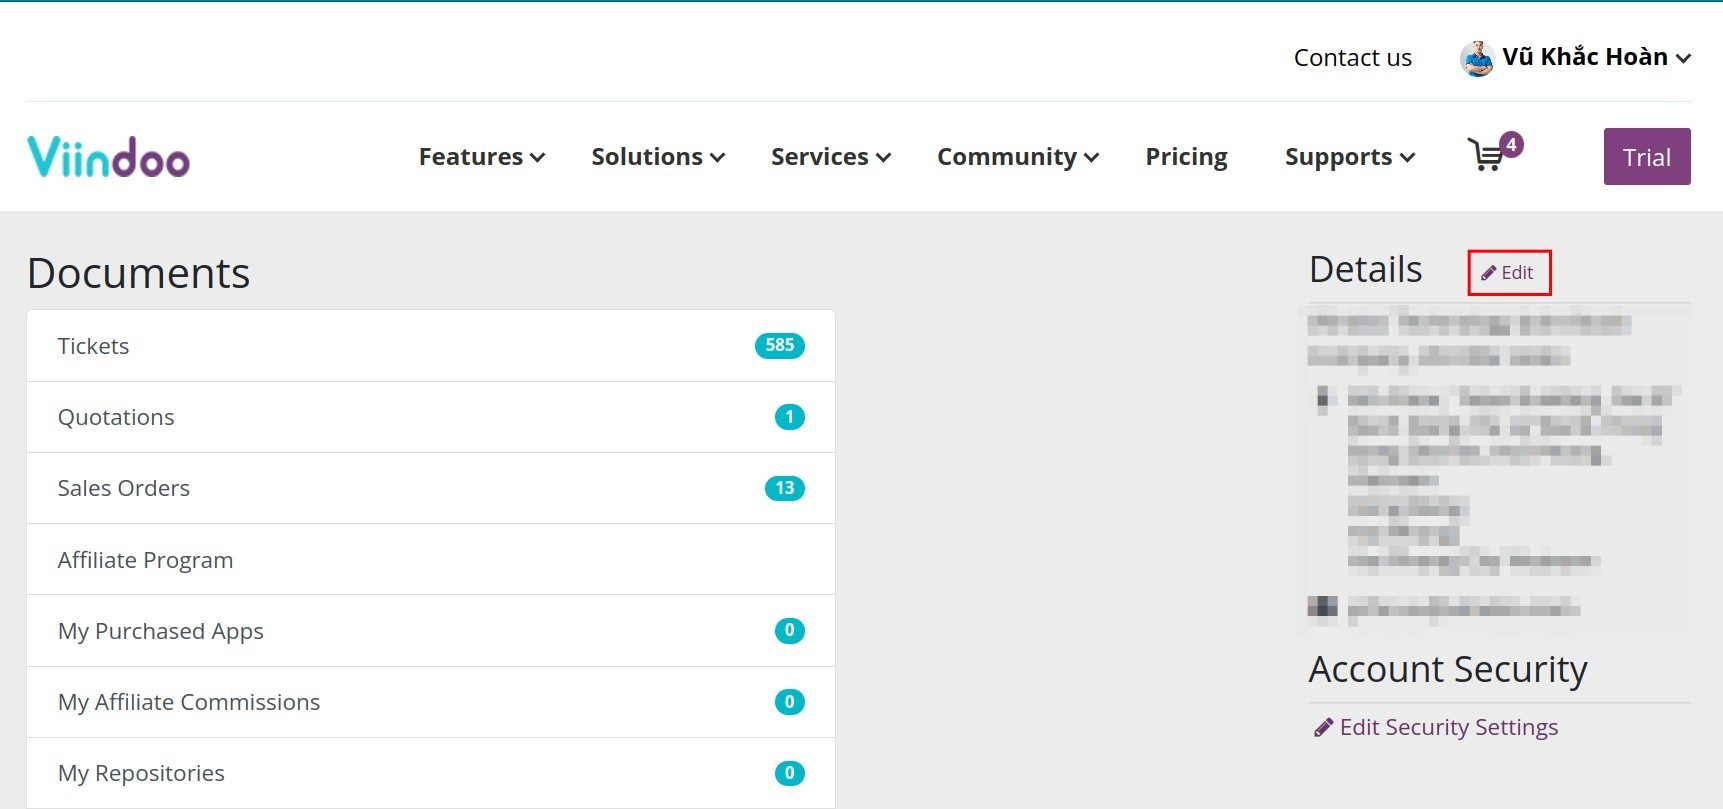Click the Sales Orders count badge 13
The image size is (1723, 809).
pos(784,488)
